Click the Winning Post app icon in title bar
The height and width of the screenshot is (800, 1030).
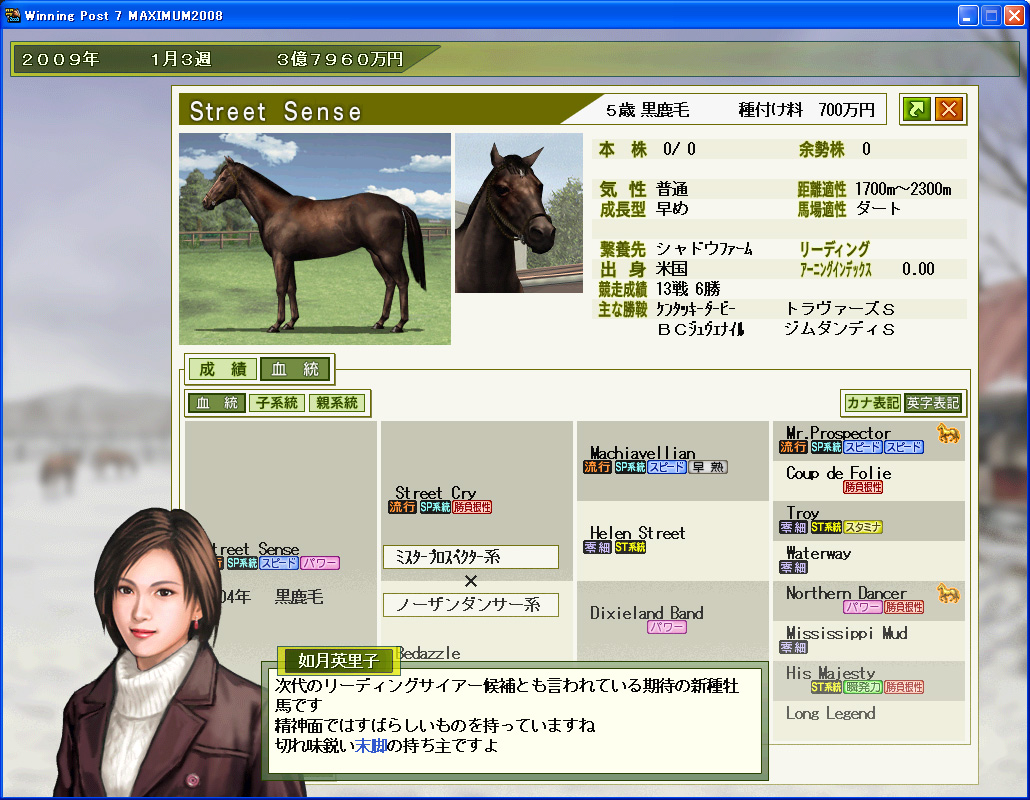12,14
